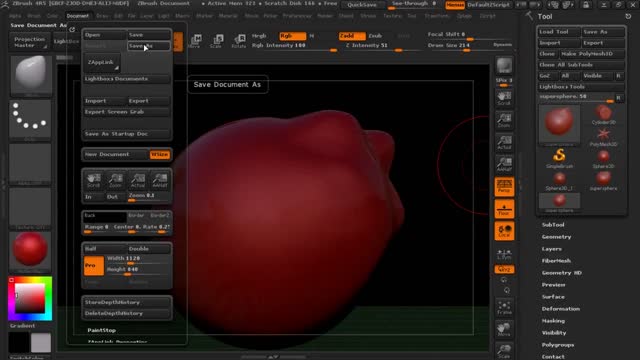
Task: Select the SimpleBrush tool icon
Action: point(559,158)
